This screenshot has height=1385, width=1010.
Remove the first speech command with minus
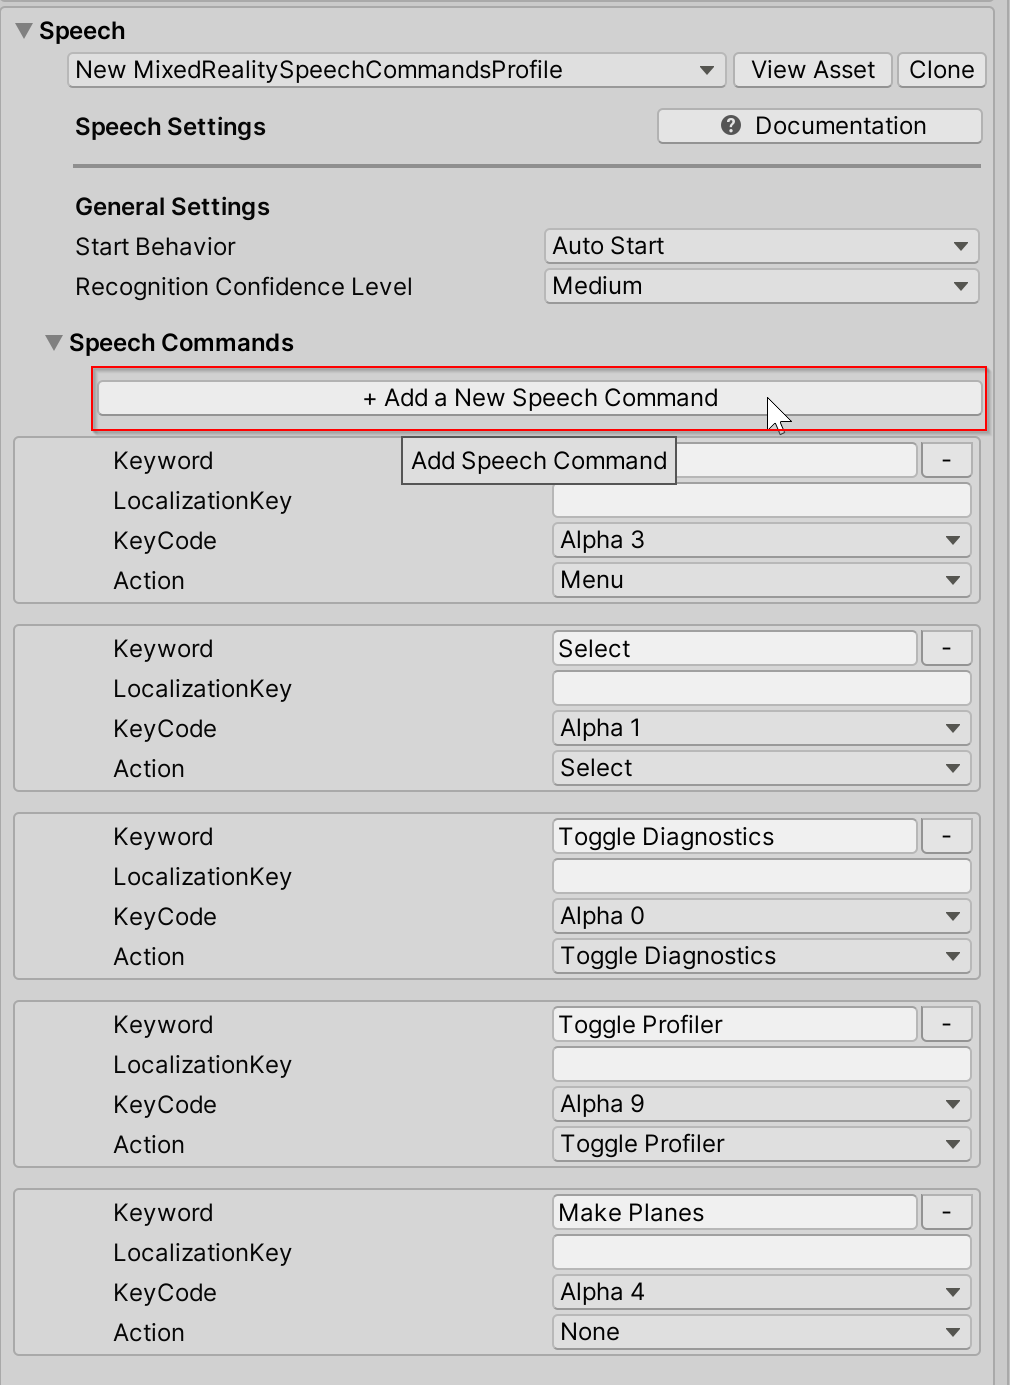point(946,460)
